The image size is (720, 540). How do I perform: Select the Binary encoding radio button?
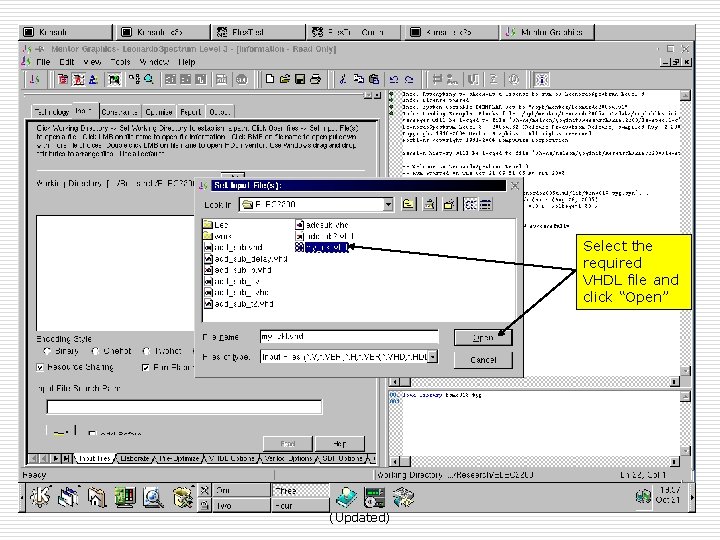coord(46,351)
